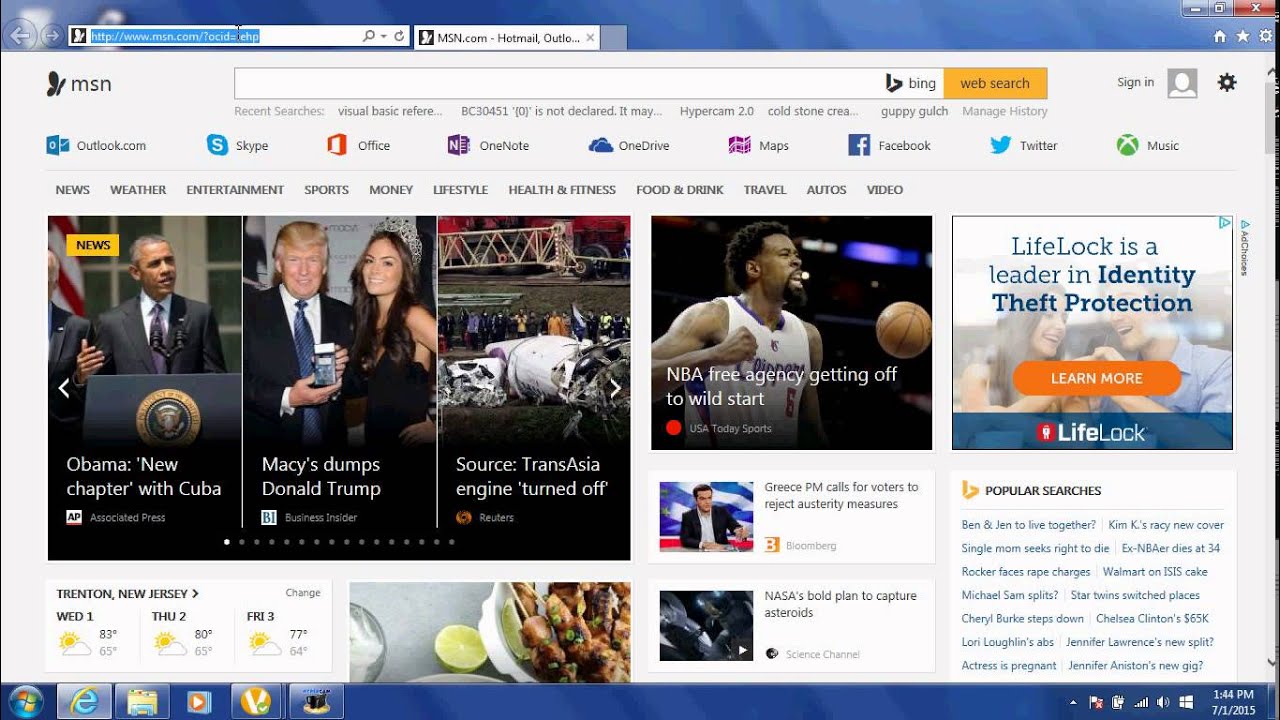The width and height of the screenshot is (1280, 720).
Task: Click Windows Start button
Action: click(x=25, y=701)
